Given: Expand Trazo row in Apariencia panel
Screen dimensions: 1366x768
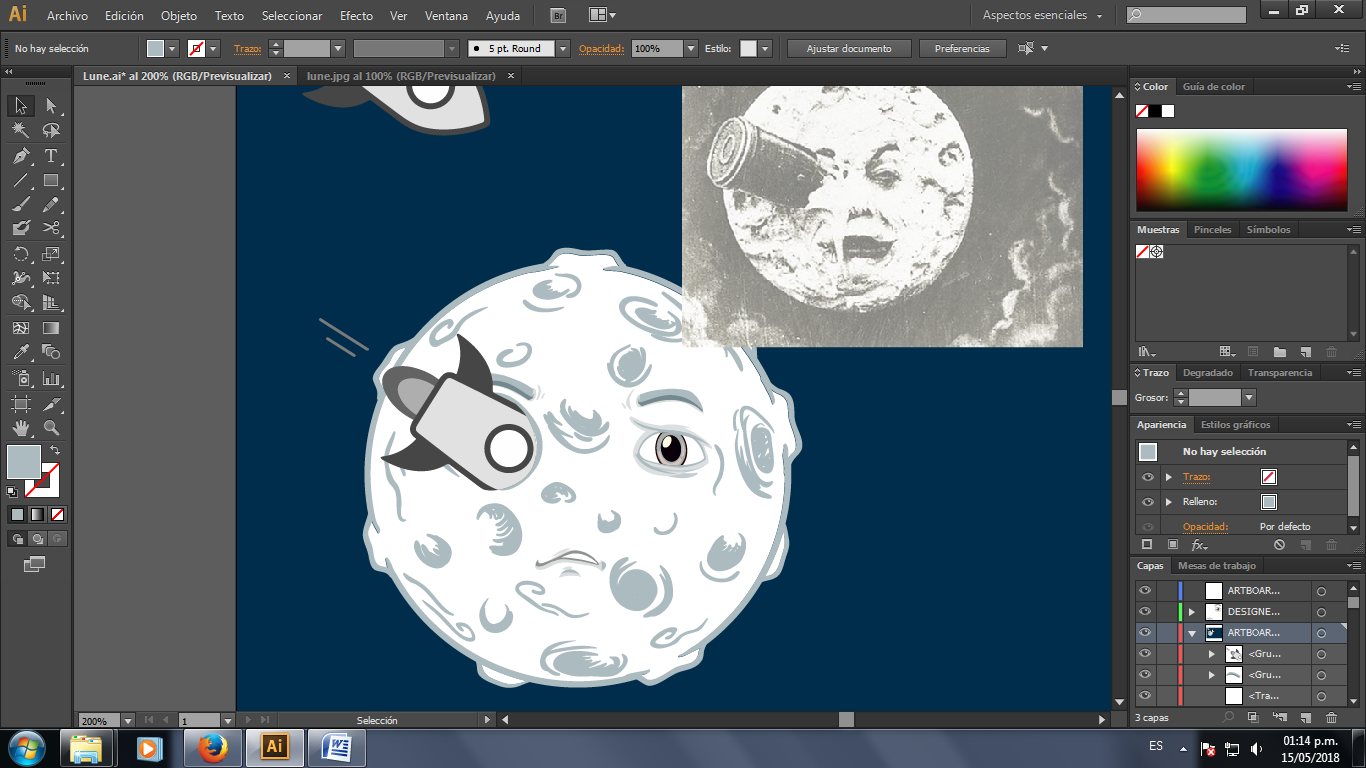Looking at the screenshot, I should (1168, 477).
